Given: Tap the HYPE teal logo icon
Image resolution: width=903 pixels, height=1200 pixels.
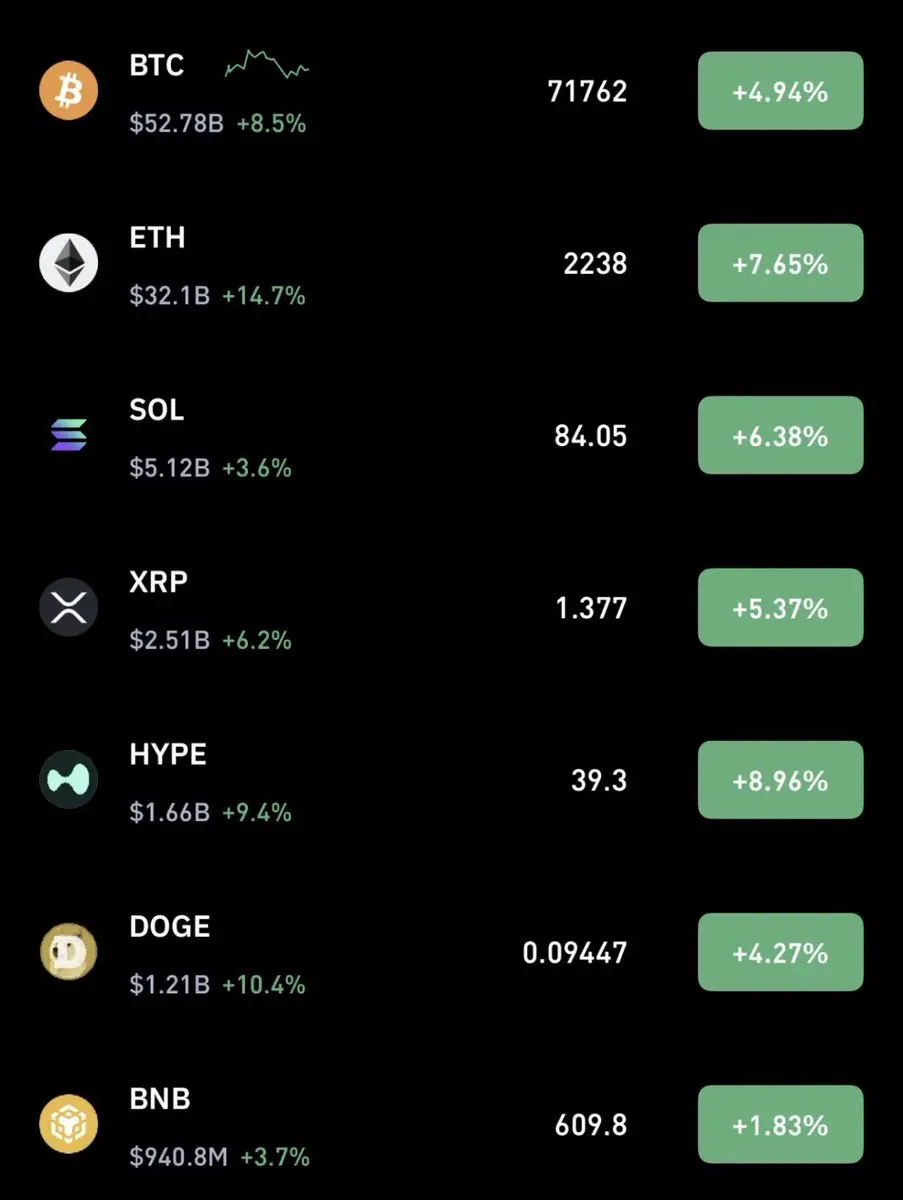Looking at the screenshot, I should [x=68, y=780].
